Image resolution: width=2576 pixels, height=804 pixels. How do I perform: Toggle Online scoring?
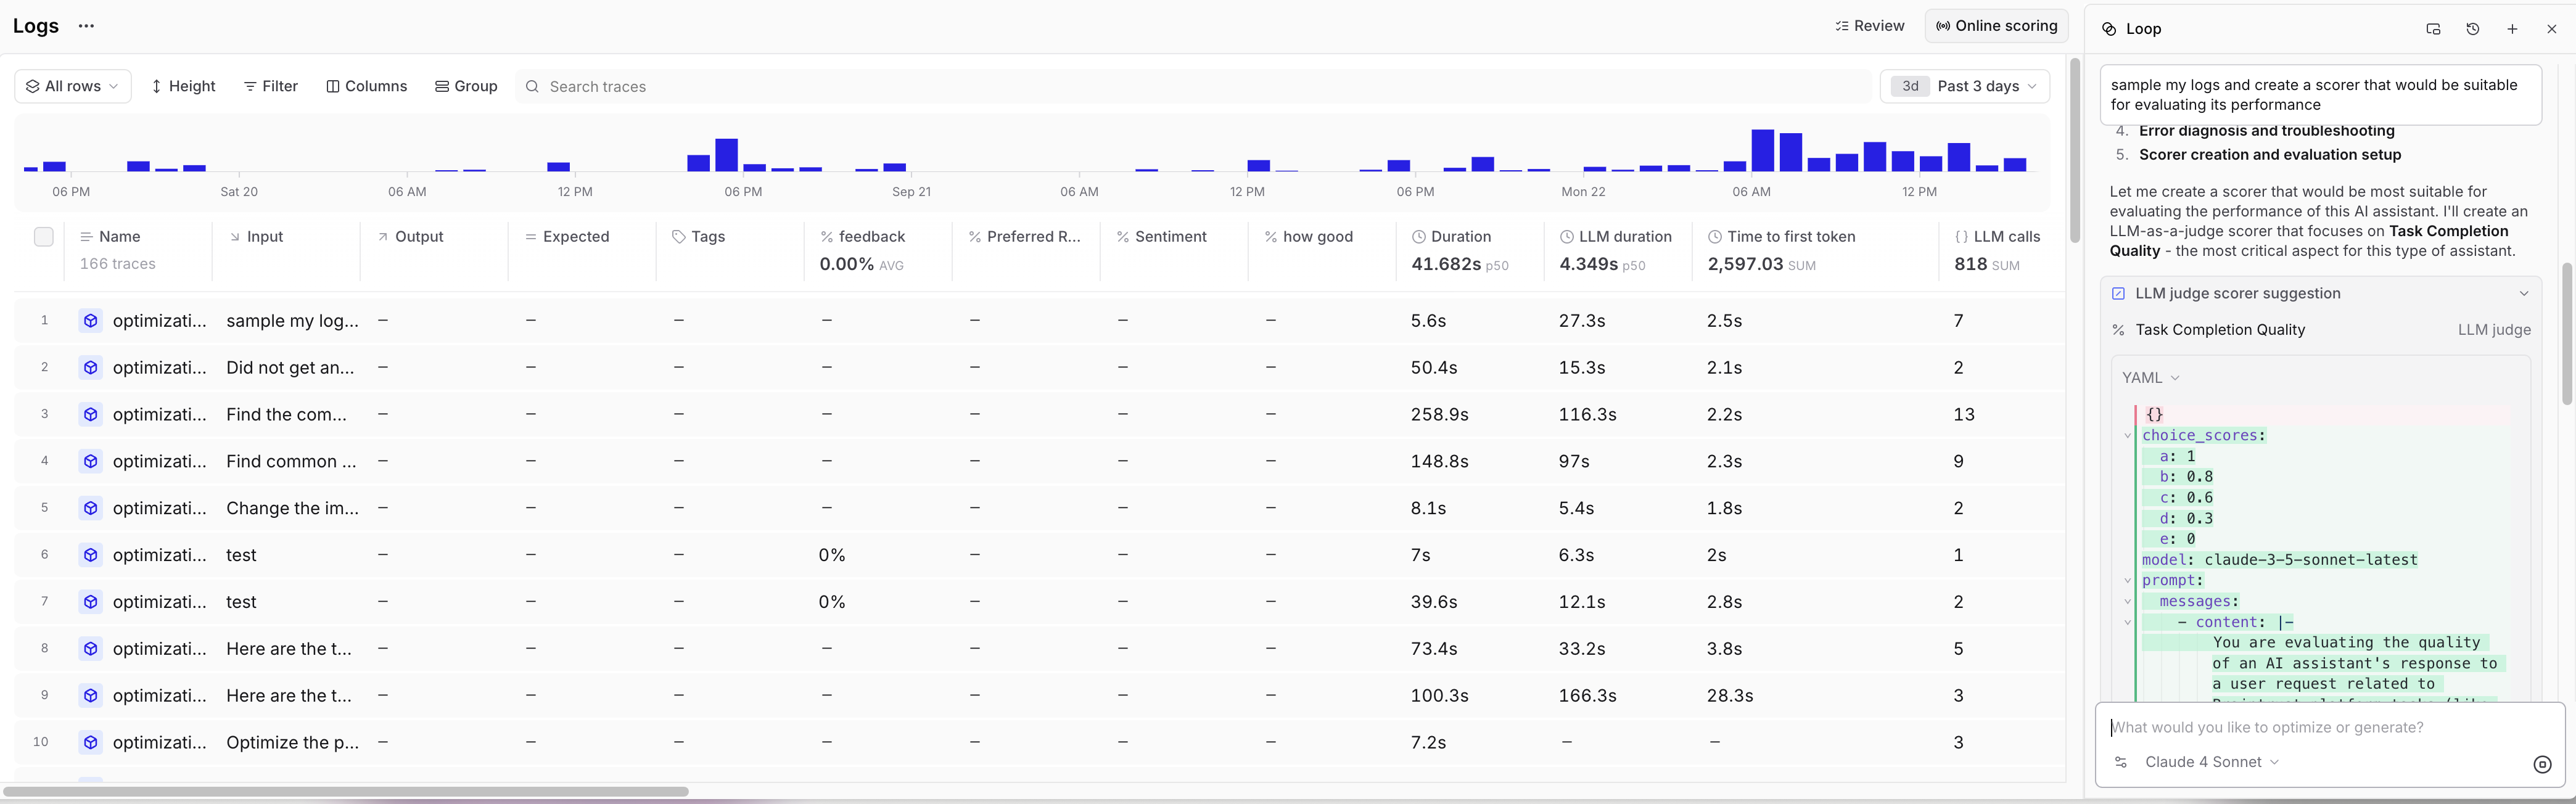coord(1996,25)
